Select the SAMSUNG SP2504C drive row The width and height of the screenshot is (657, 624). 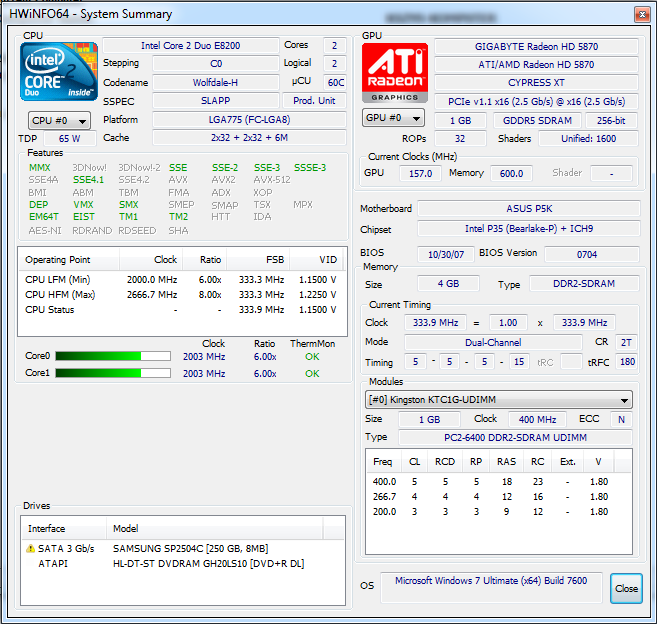coord(183,549)
